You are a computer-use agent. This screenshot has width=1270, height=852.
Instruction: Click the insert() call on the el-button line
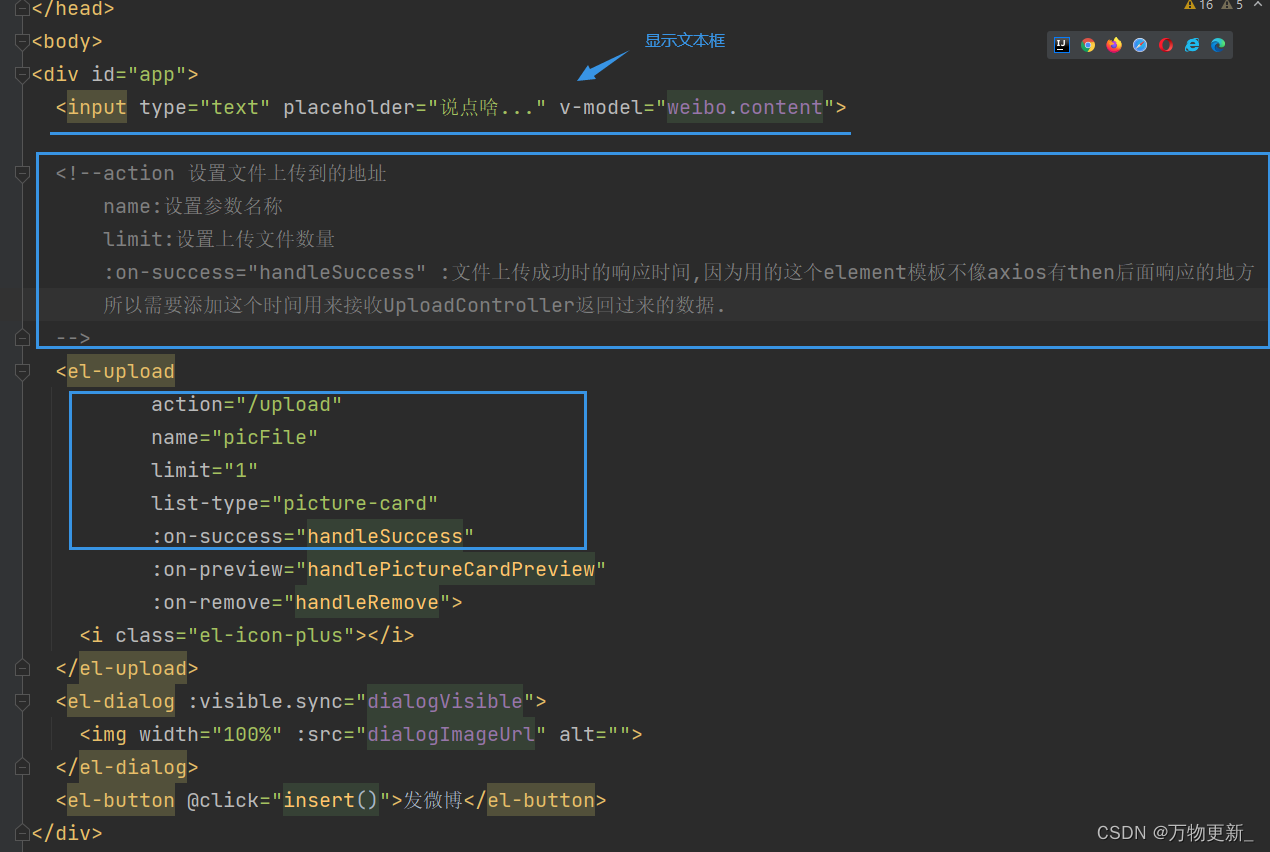330,800
